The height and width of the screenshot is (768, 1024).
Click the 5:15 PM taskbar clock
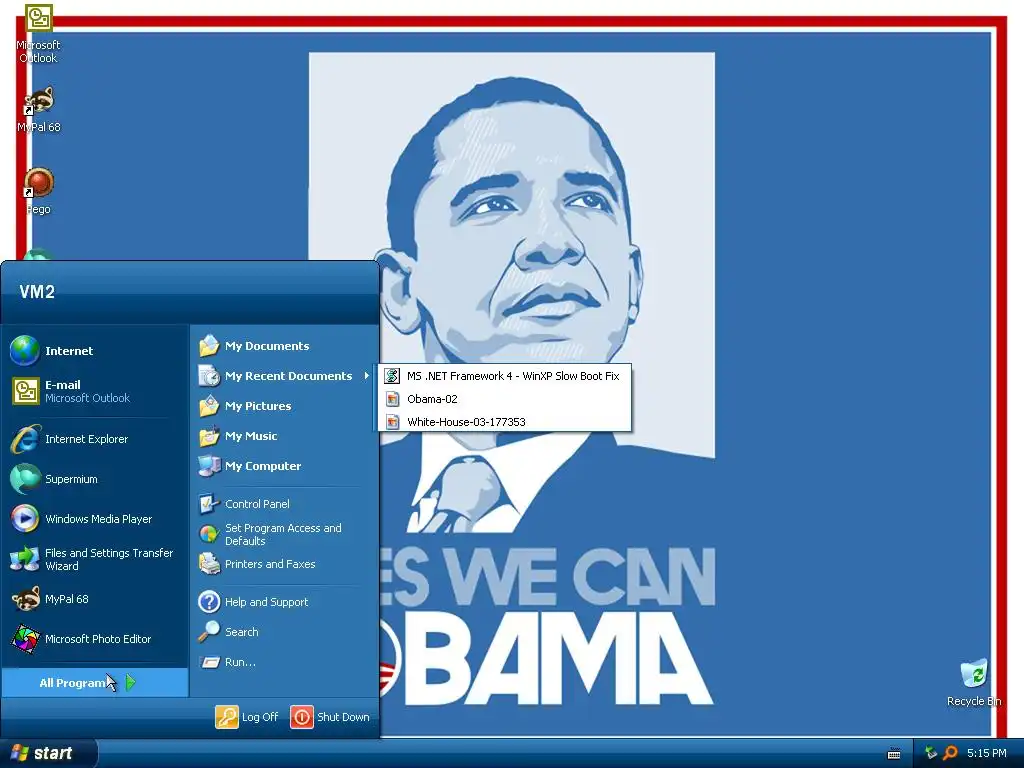click(x=987, y=753)
